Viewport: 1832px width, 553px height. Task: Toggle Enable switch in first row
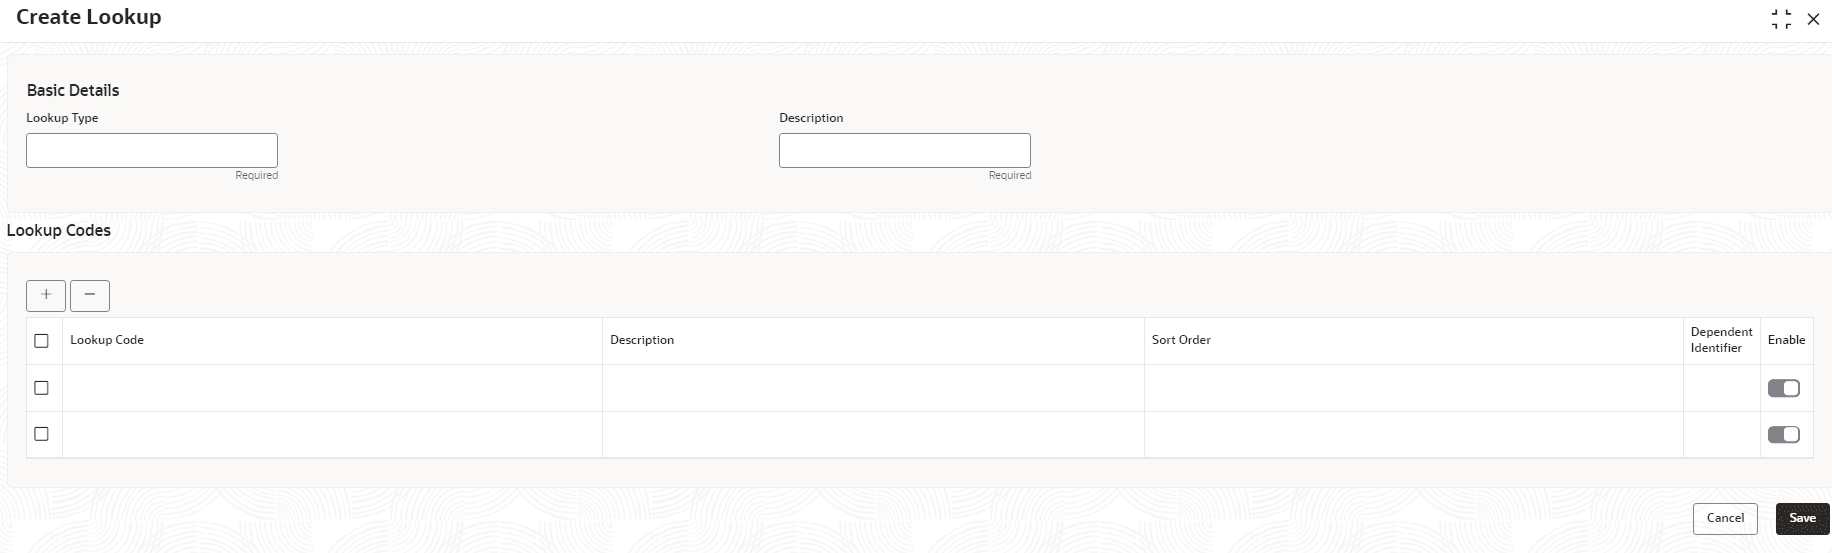1784,388
